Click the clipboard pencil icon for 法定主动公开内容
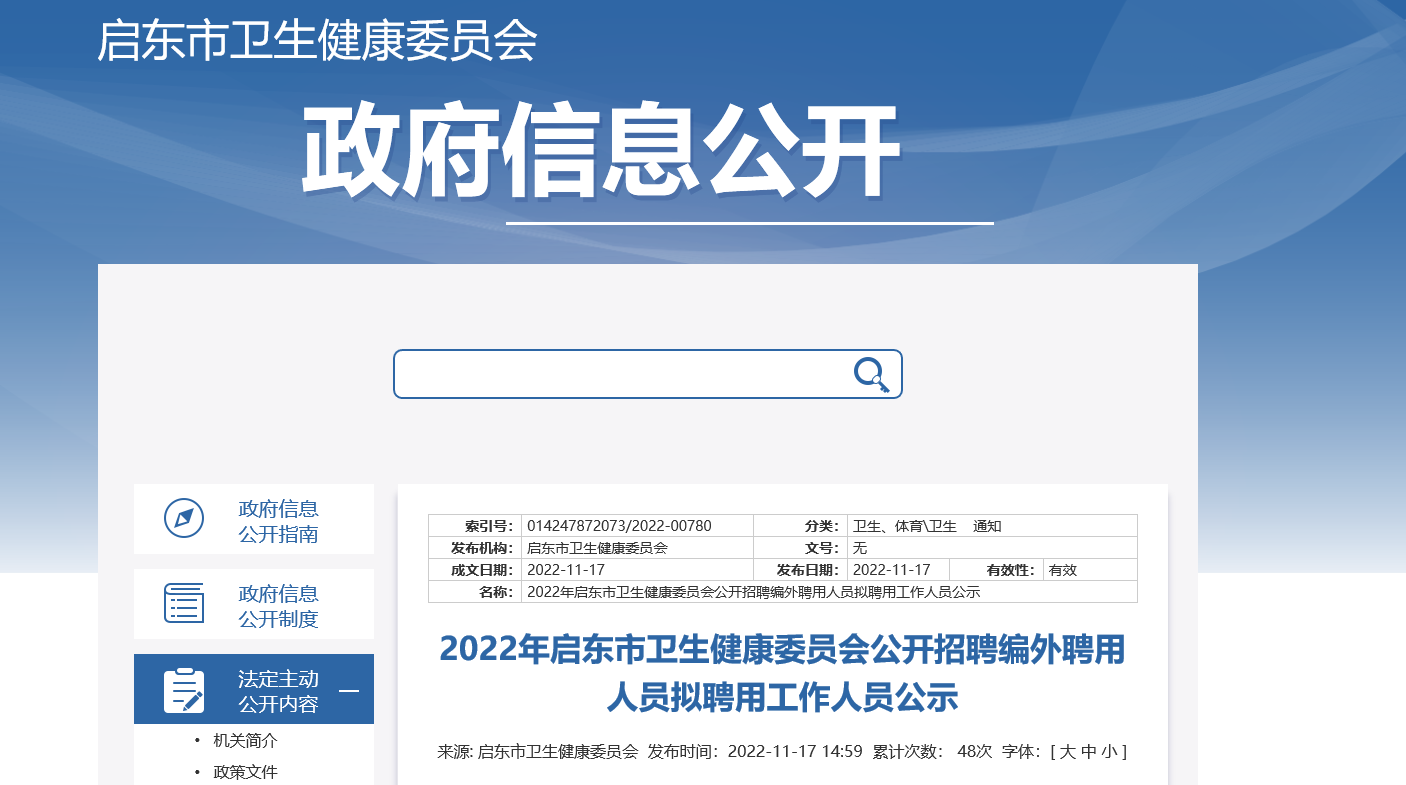1406x785 pixels. 184,690
